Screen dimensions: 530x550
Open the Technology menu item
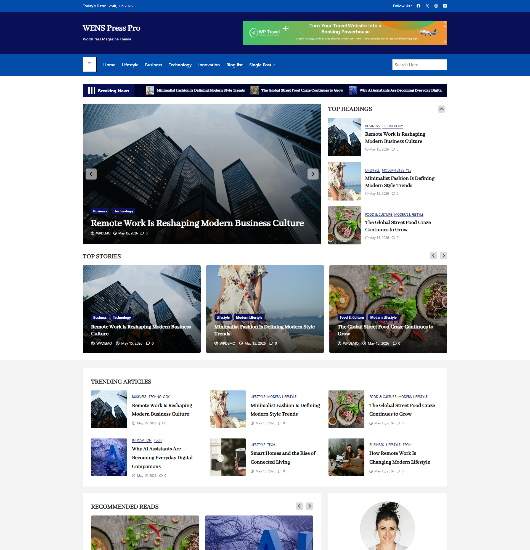point(180,65)
